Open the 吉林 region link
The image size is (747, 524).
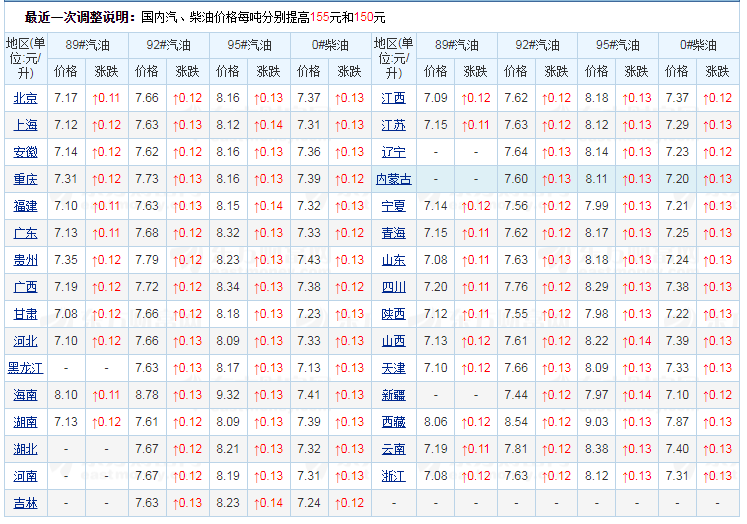click(x=25, y=503)
